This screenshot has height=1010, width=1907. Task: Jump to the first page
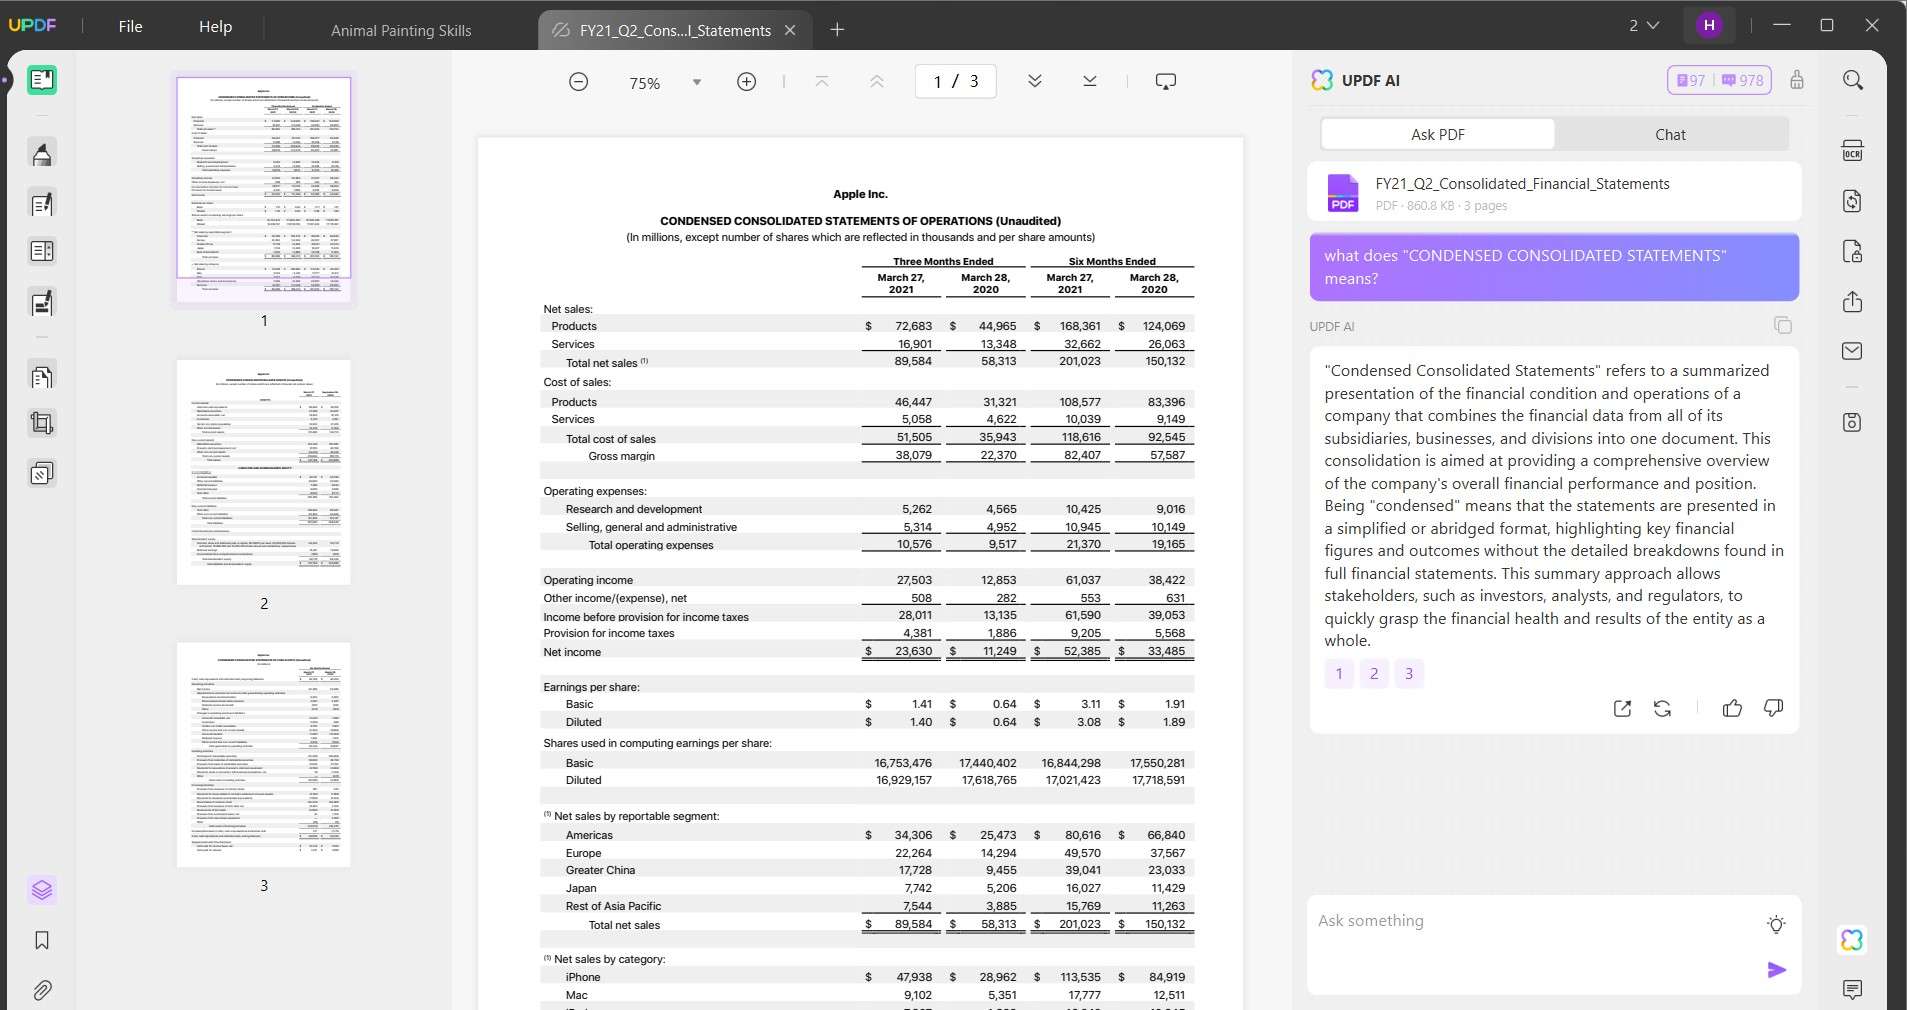coord(822,81)
